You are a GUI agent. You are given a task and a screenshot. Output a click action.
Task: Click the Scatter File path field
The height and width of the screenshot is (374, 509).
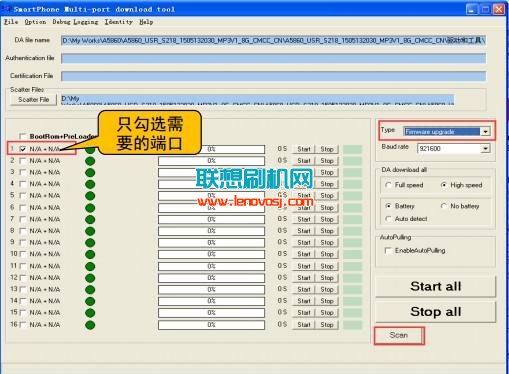(x=257, y=100)
